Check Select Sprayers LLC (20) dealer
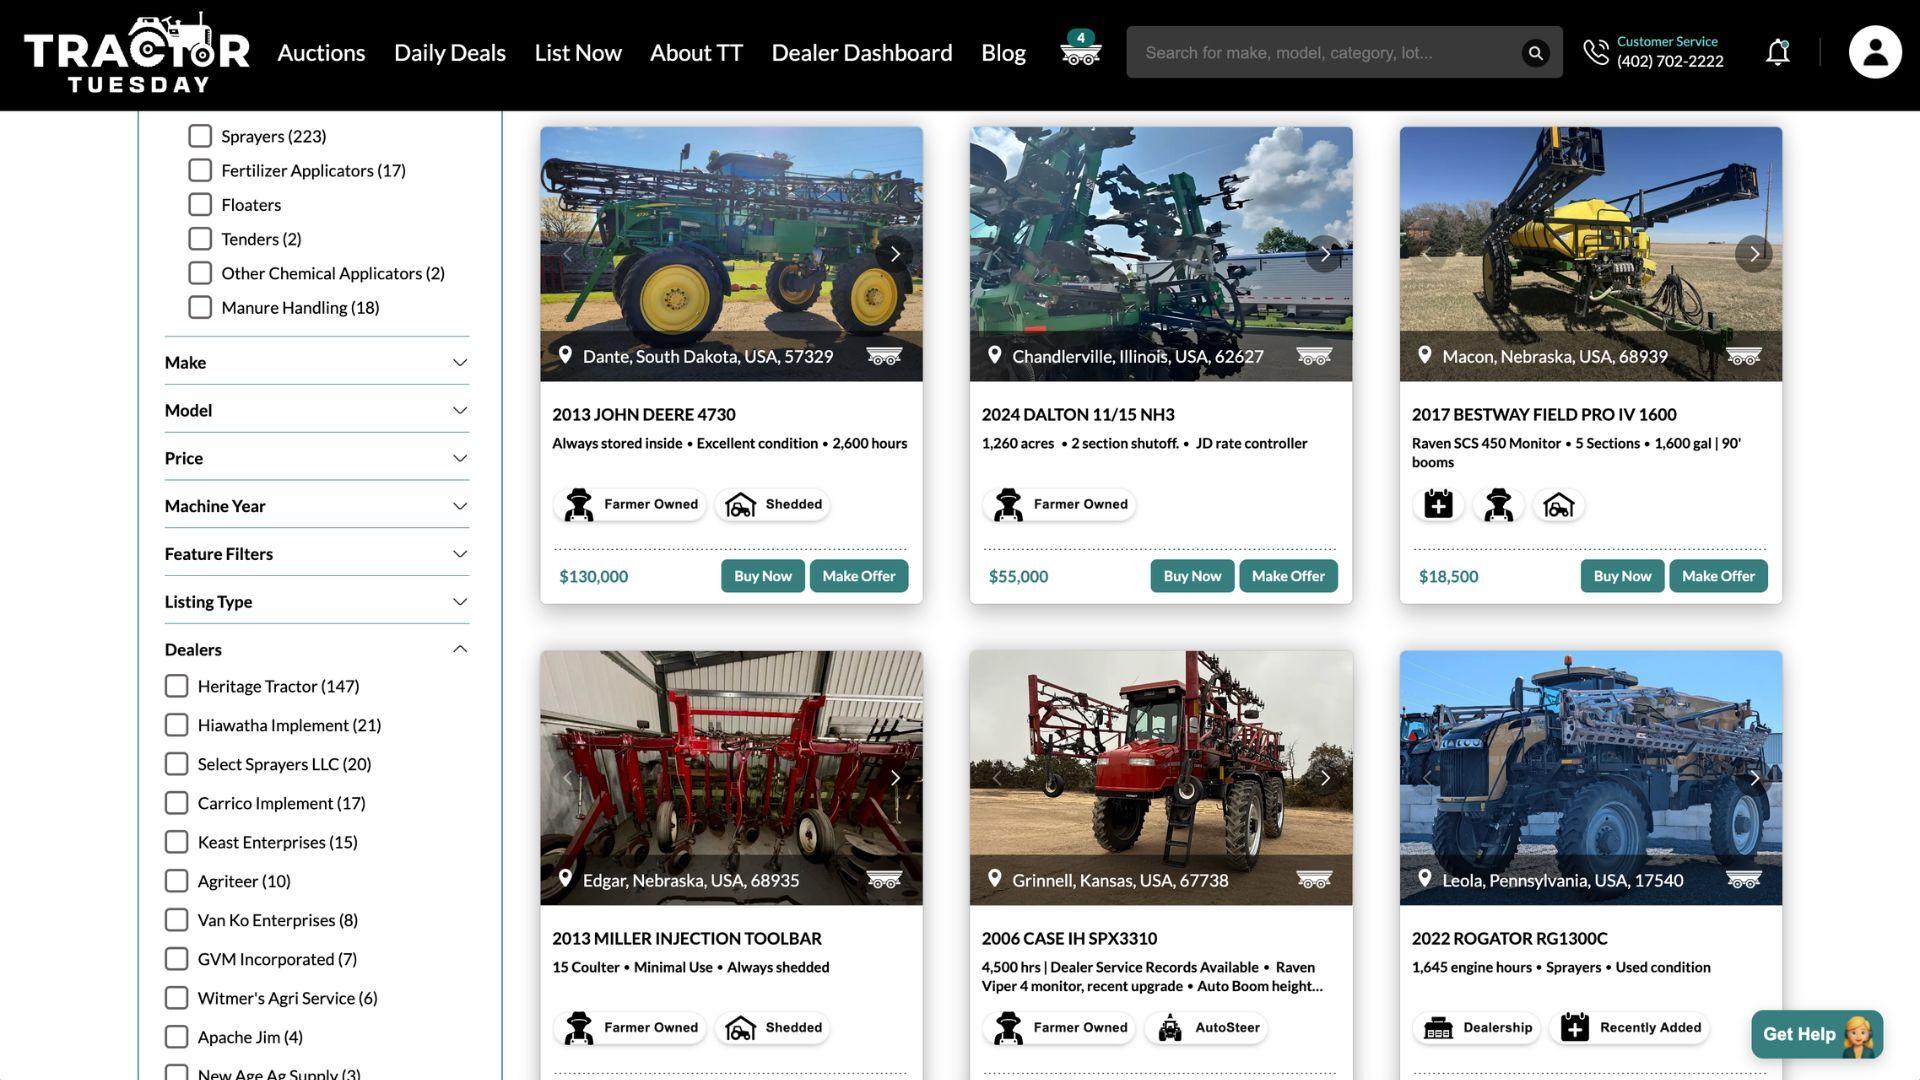Image resolution: width=1920 pixels, height=1080 pixels. 176,764
